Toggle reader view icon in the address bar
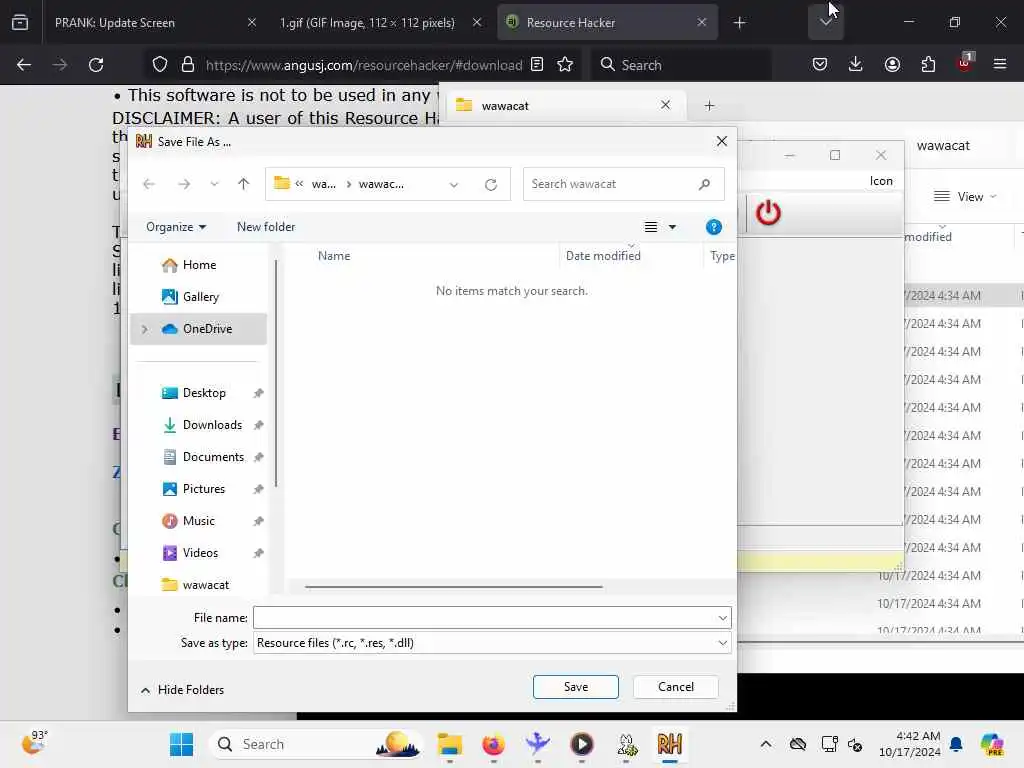Screen dimensions: 1024x768 pos(537,65)
